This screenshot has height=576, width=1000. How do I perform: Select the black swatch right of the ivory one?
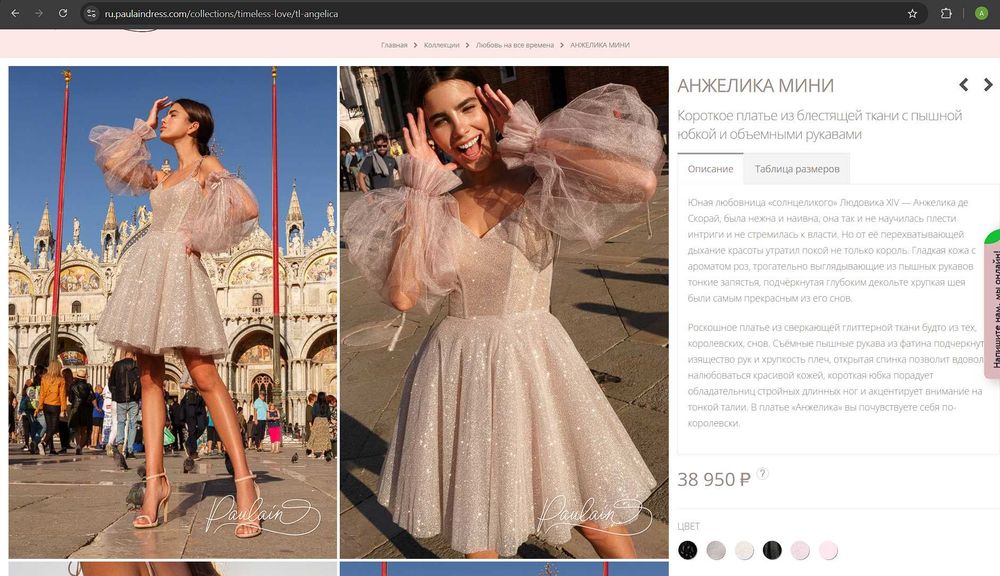click(x=772, y=550)
